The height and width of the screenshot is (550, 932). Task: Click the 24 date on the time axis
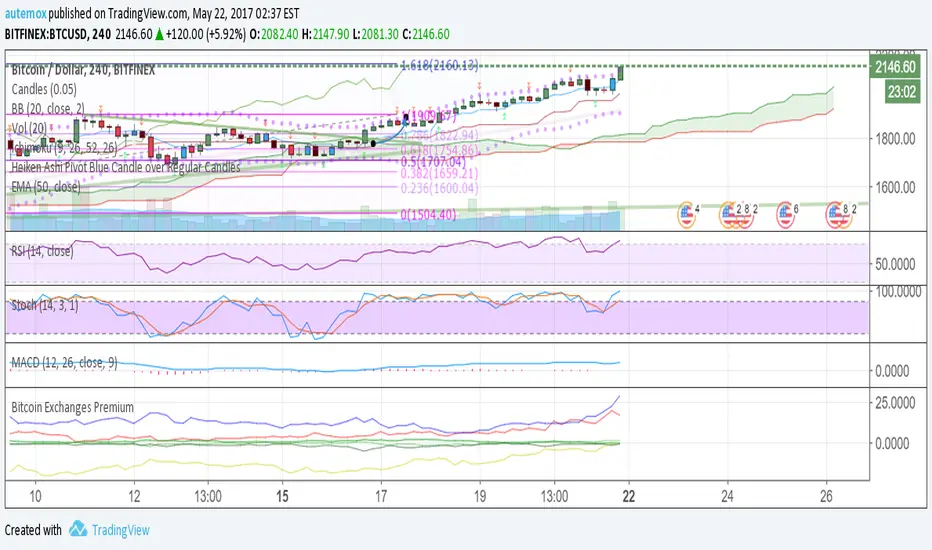(x=728, y=496)
